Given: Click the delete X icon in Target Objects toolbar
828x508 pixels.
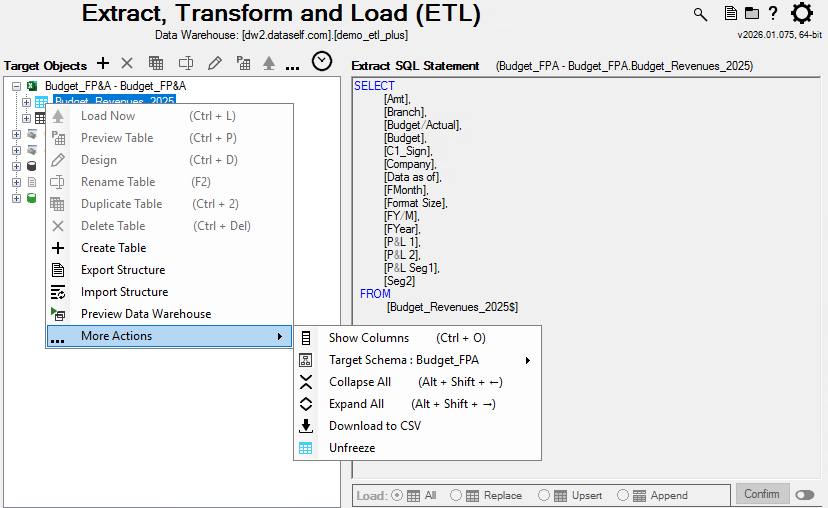Looking at the screenshot, I should tap(127, 63).
